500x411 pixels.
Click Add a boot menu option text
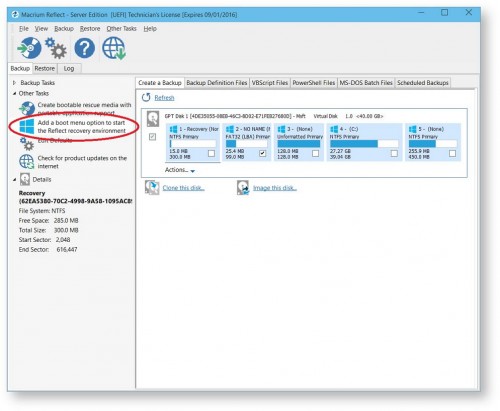(82, 127)
